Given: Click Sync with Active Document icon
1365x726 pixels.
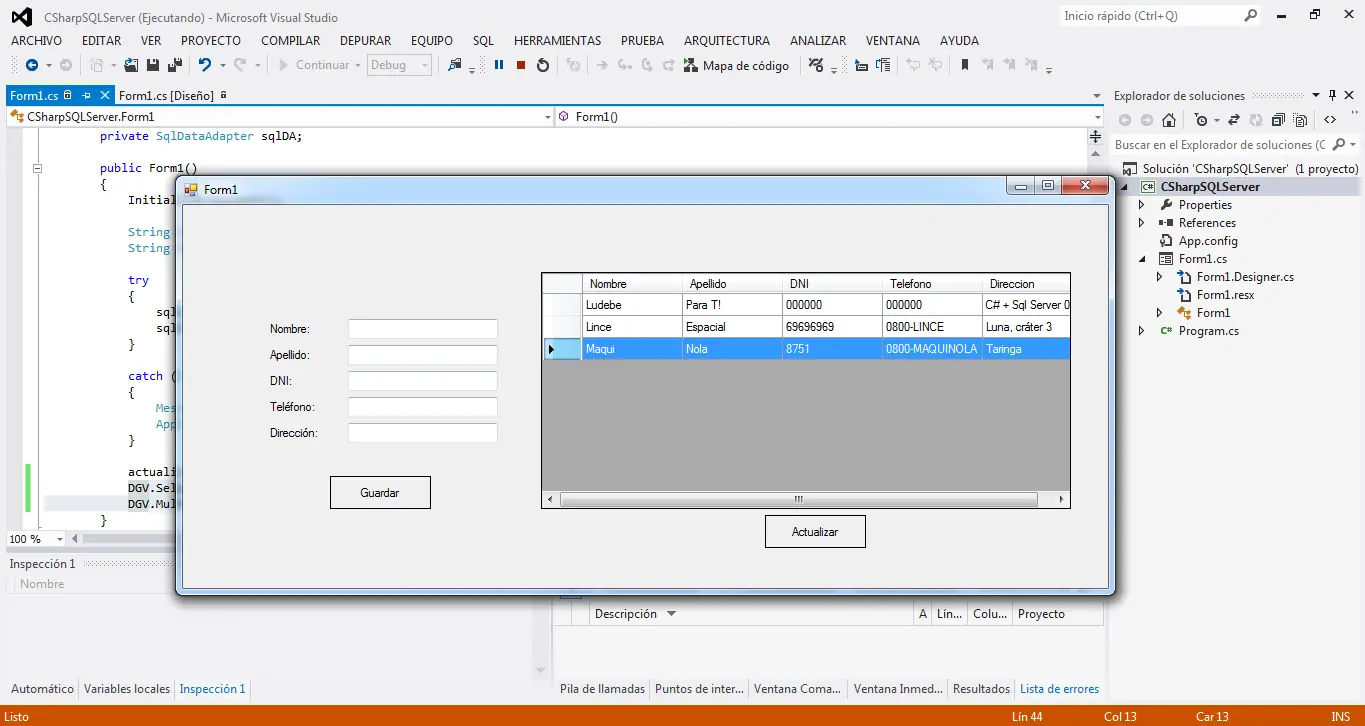Looking at the screenshot, I should coord(1233,120).
